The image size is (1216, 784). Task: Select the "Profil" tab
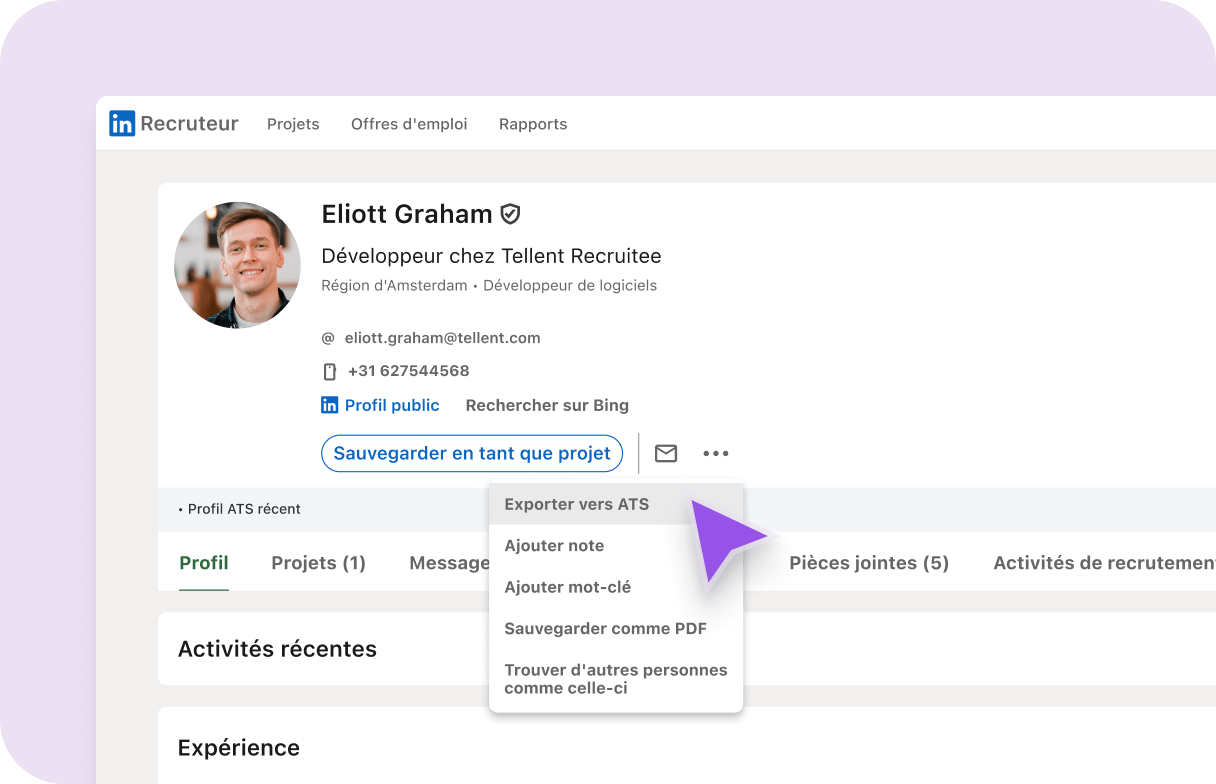click(x=204, y=563)
